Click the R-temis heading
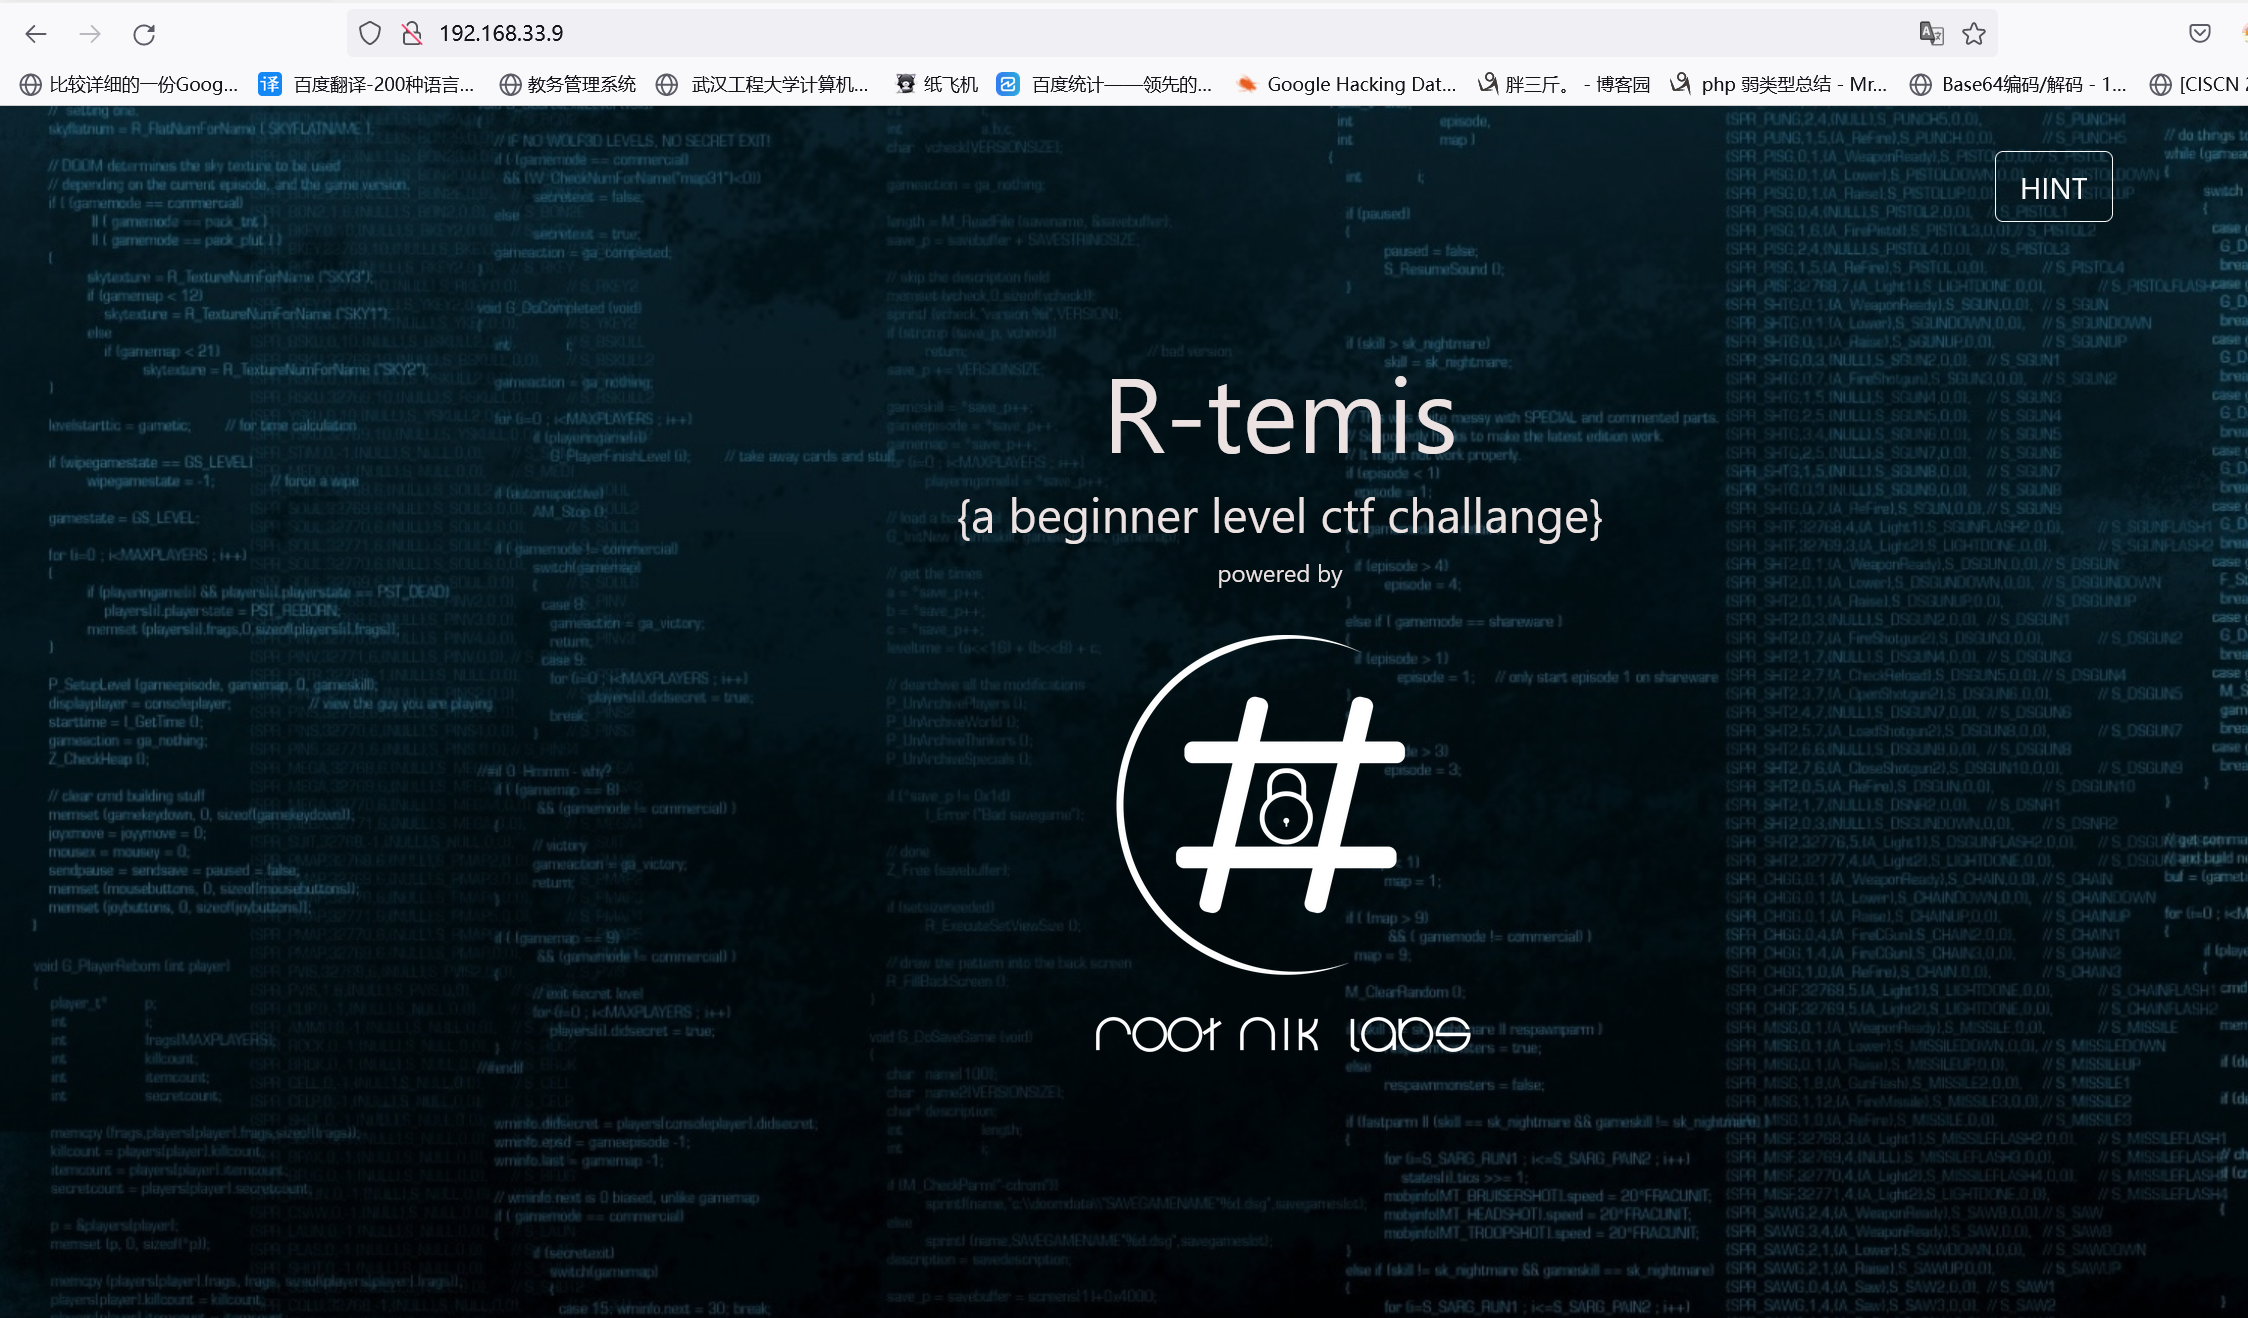2248x1318 pixels. coord(1280,418)
